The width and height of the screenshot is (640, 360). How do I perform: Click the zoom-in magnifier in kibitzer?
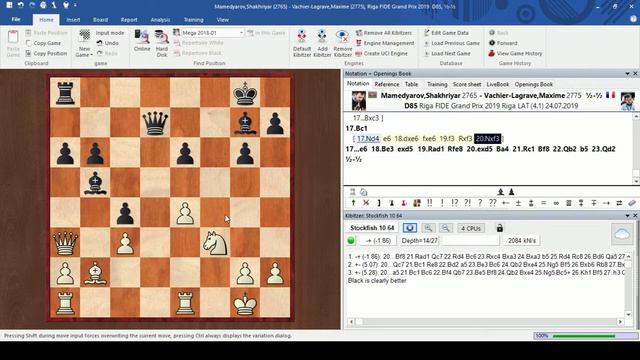coord(428,228)
